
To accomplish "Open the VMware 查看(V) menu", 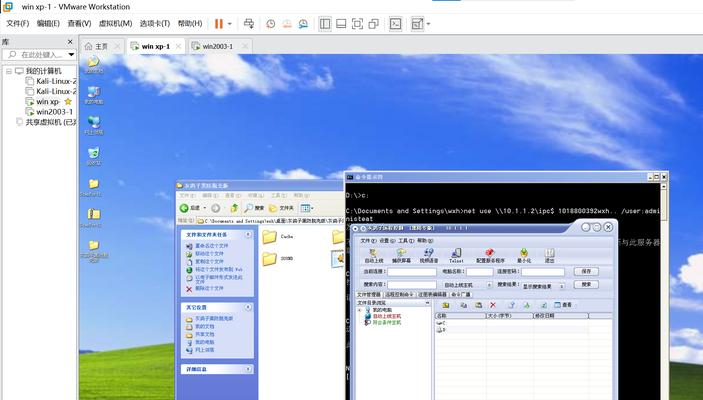I will (x=79, y=23).
